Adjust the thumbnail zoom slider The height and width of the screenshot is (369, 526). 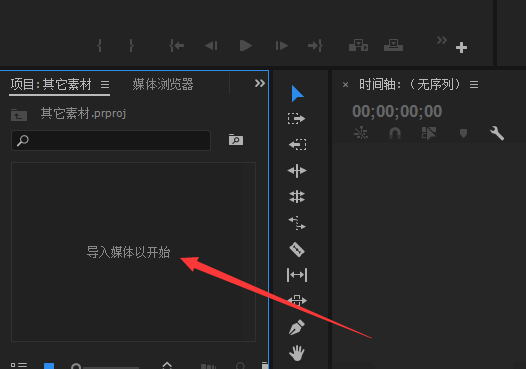pyautogui.click(x=105, y=366)
